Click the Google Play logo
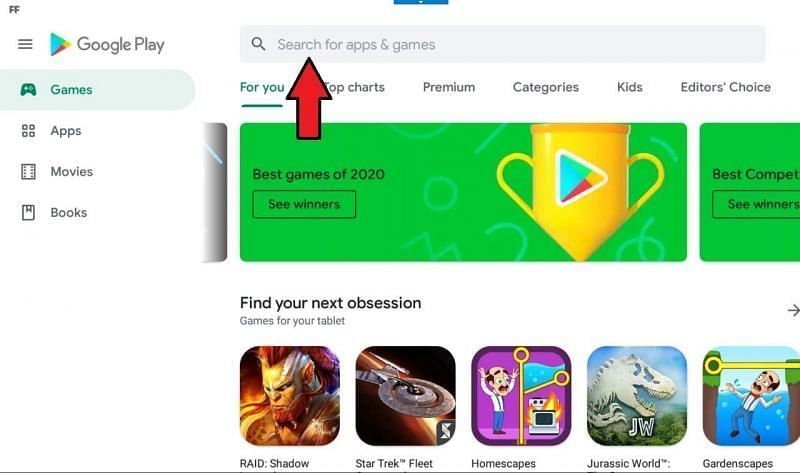 coord(107,44)
